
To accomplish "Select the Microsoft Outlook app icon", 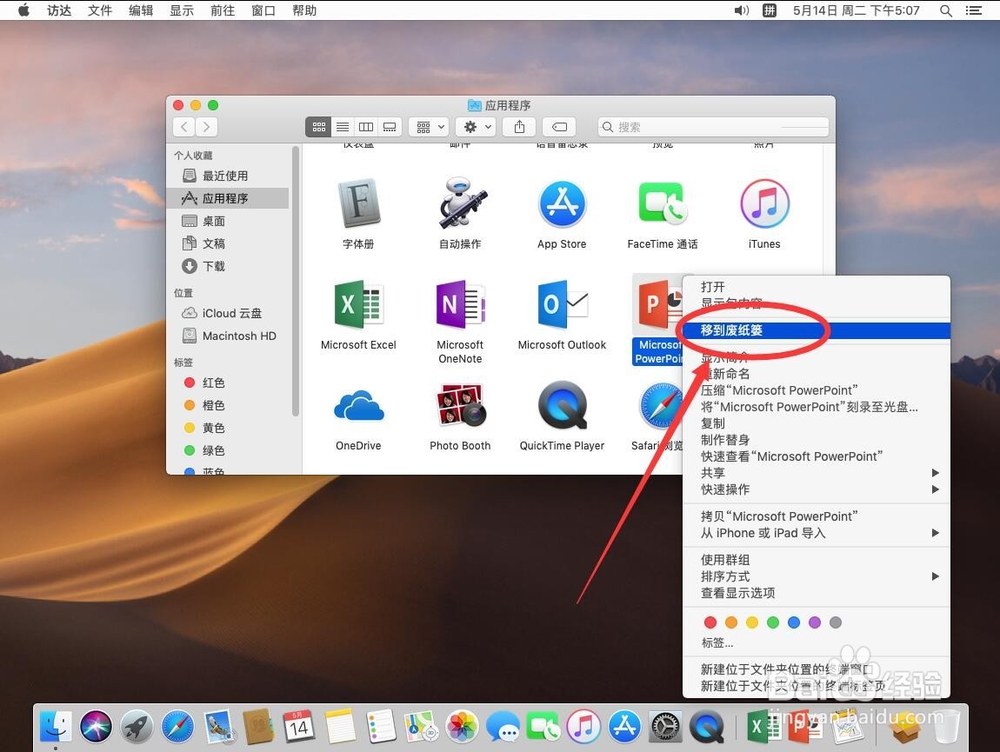I will point(562,304).
